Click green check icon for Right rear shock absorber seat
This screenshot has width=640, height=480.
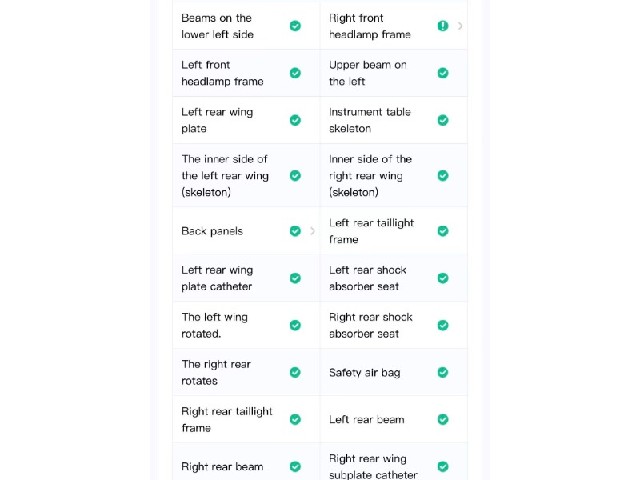(x=443, y=325)
